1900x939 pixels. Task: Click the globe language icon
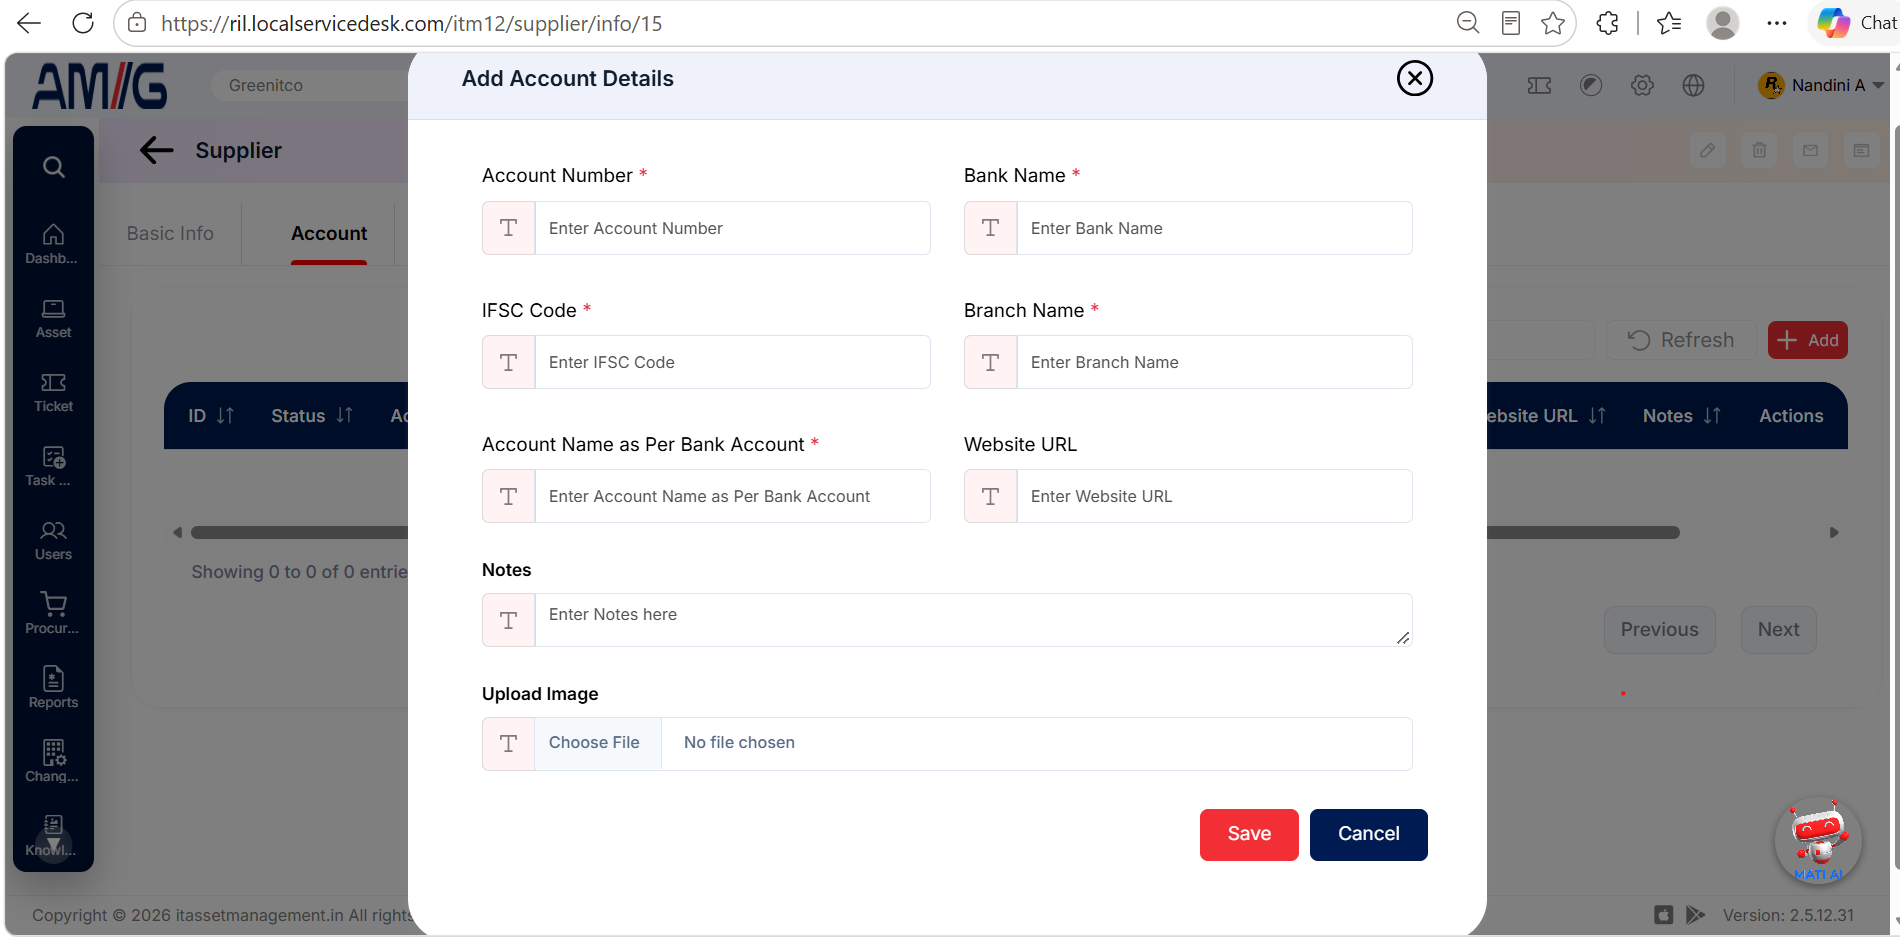(1693, 85)
